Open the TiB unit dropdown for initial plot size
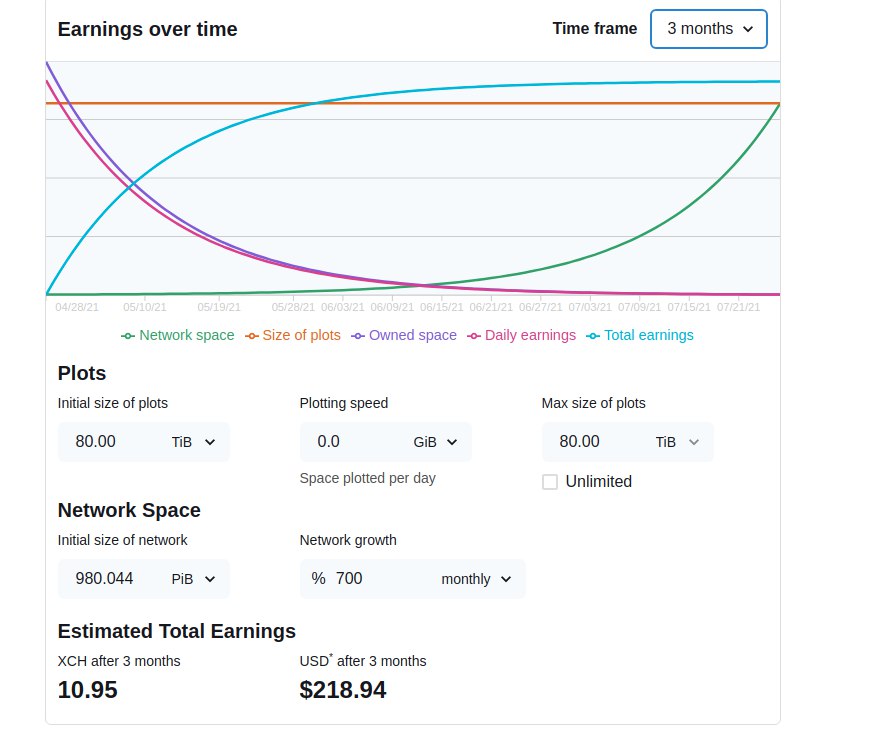 [x=196, y=442]
